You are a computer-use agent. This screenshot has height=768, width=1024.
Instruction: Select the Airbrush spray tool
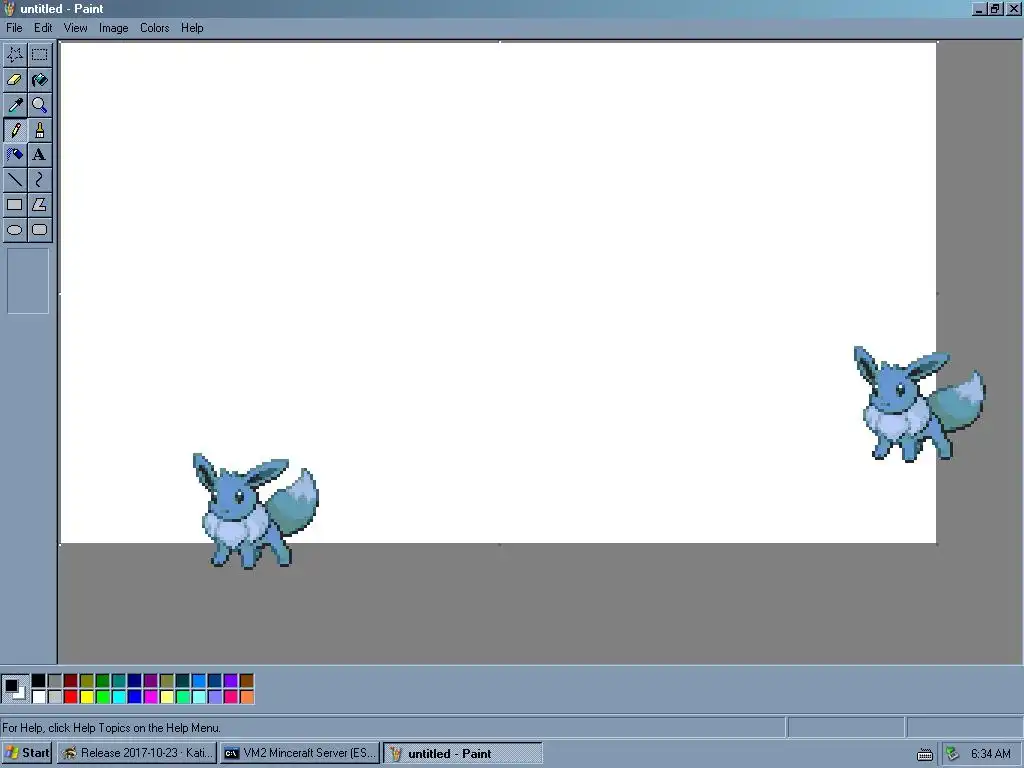pyautogui.click(x=15, y=155)
